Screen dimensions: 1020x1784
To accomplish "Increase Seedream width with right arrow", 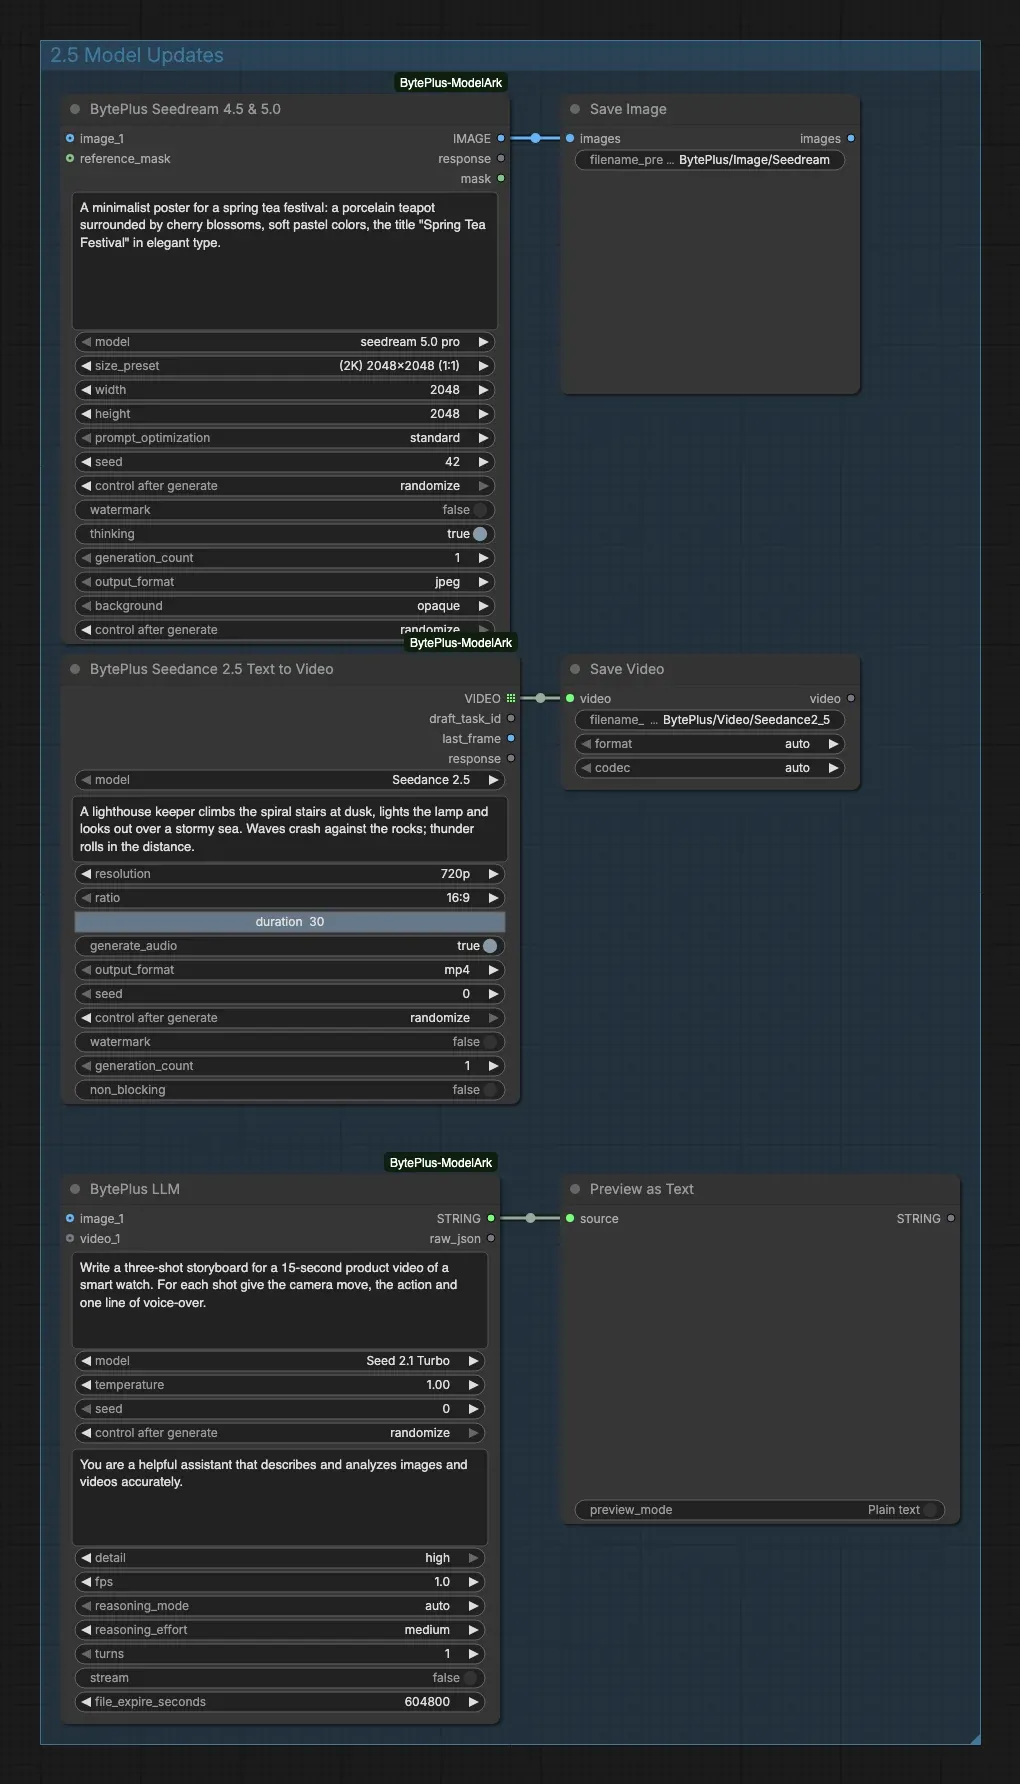I will pos(484,390).
